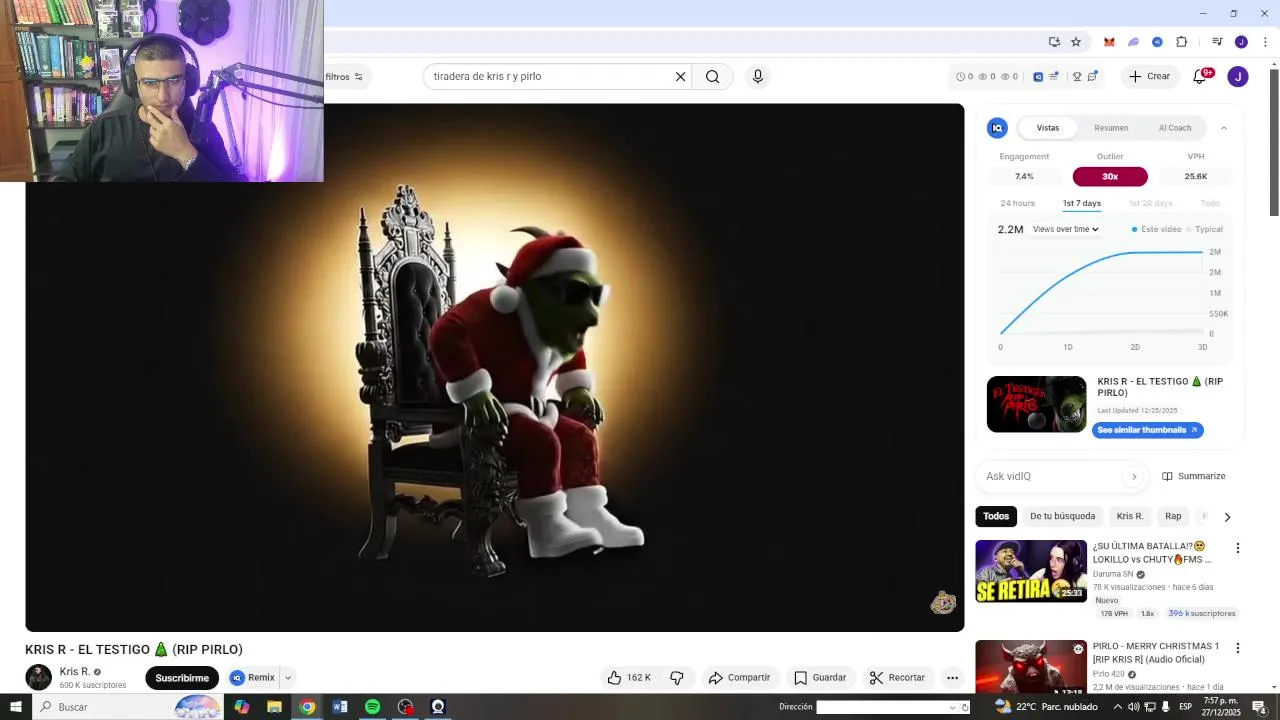The width and height of the screenshot is (1280, 720).
Task: Click the Compartir share button
Action: [739, 678]
